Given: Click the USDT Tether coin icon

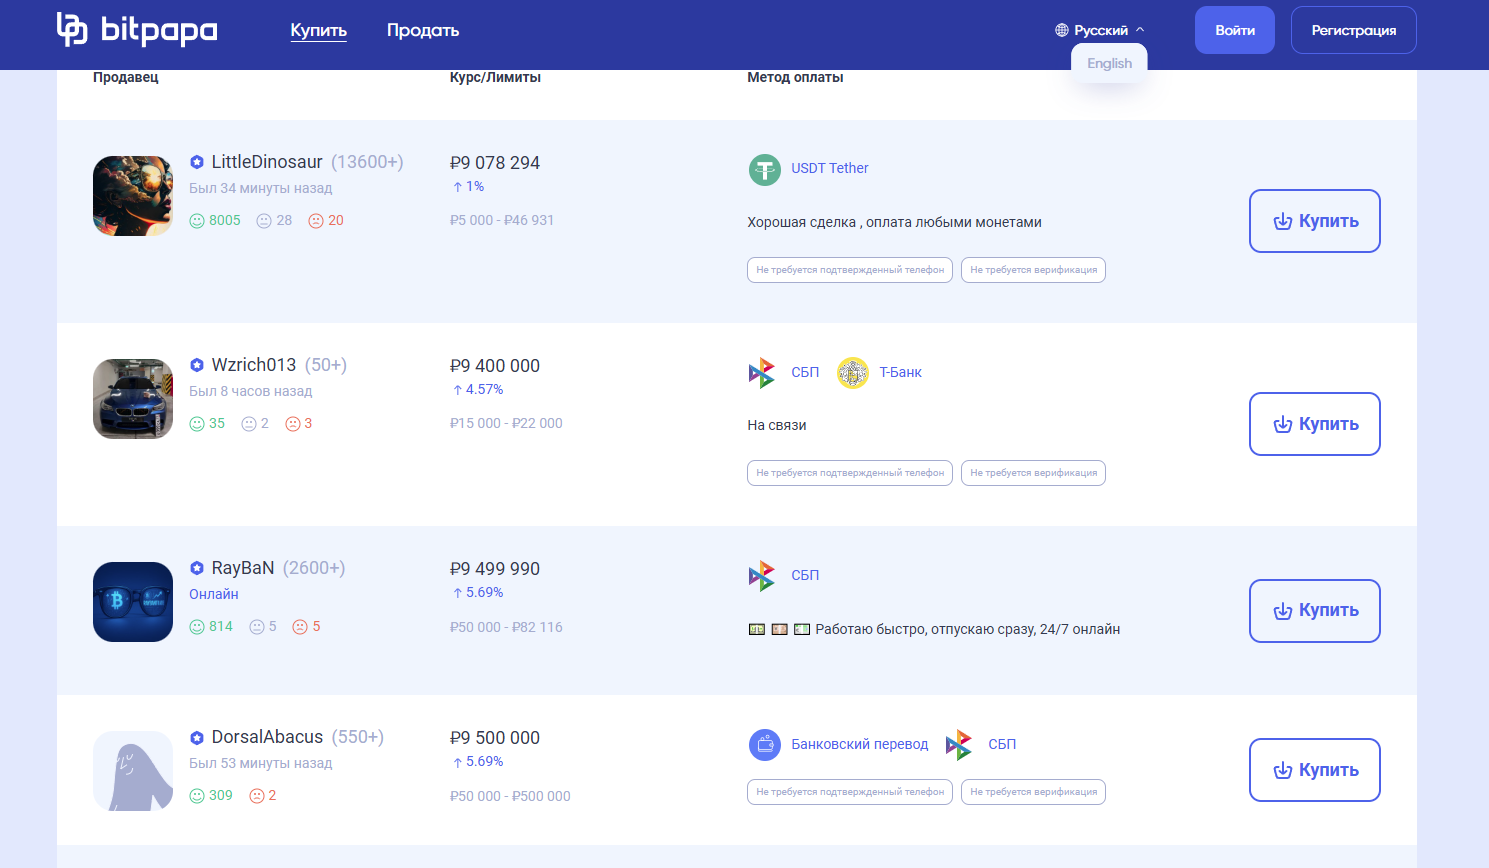Looking at the screenshot, I should (x=765, y=169).
